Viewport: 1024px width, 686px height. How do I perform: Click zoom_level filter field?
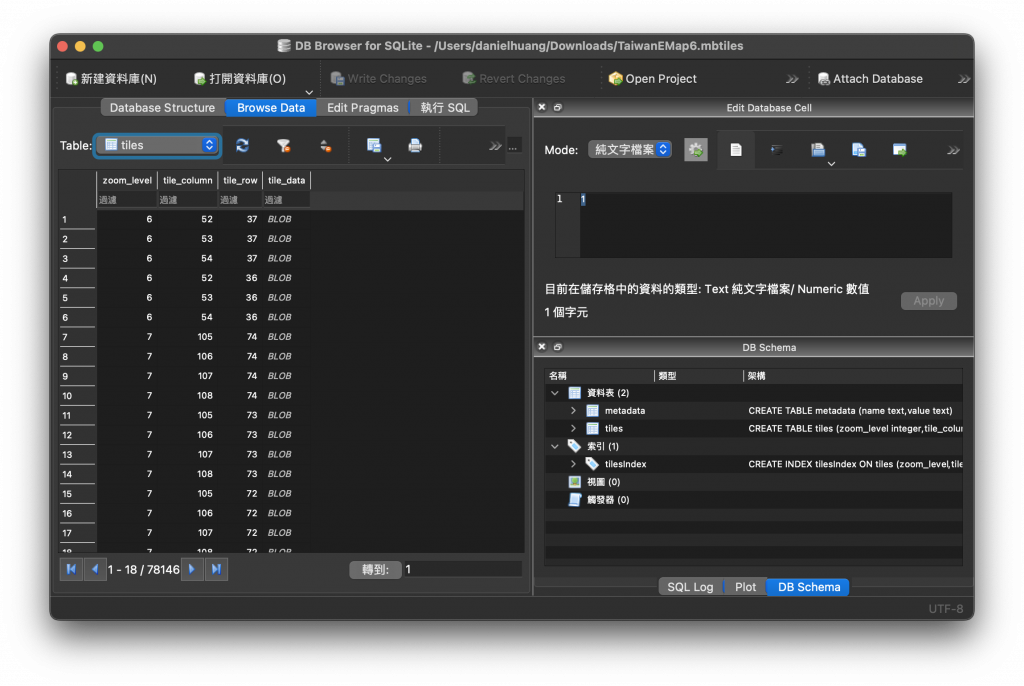point(127,200)
